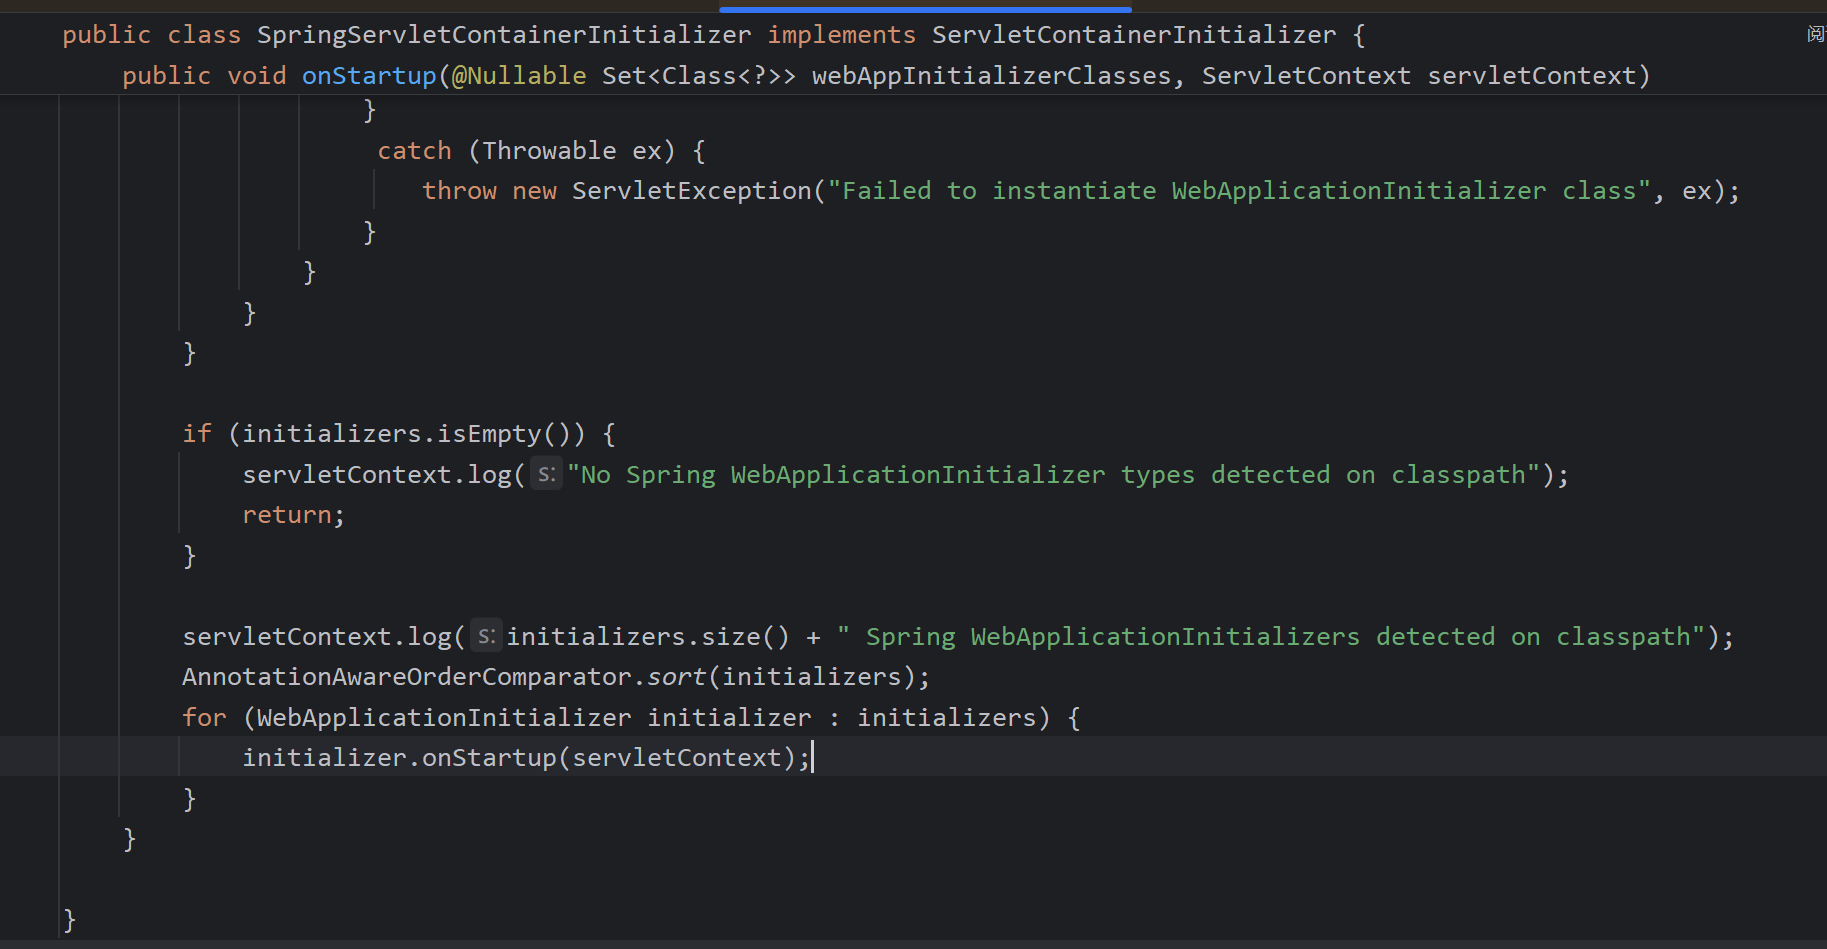
Task: Click the webAppInitializerClasses parameter
Action: tap(991, 76)
